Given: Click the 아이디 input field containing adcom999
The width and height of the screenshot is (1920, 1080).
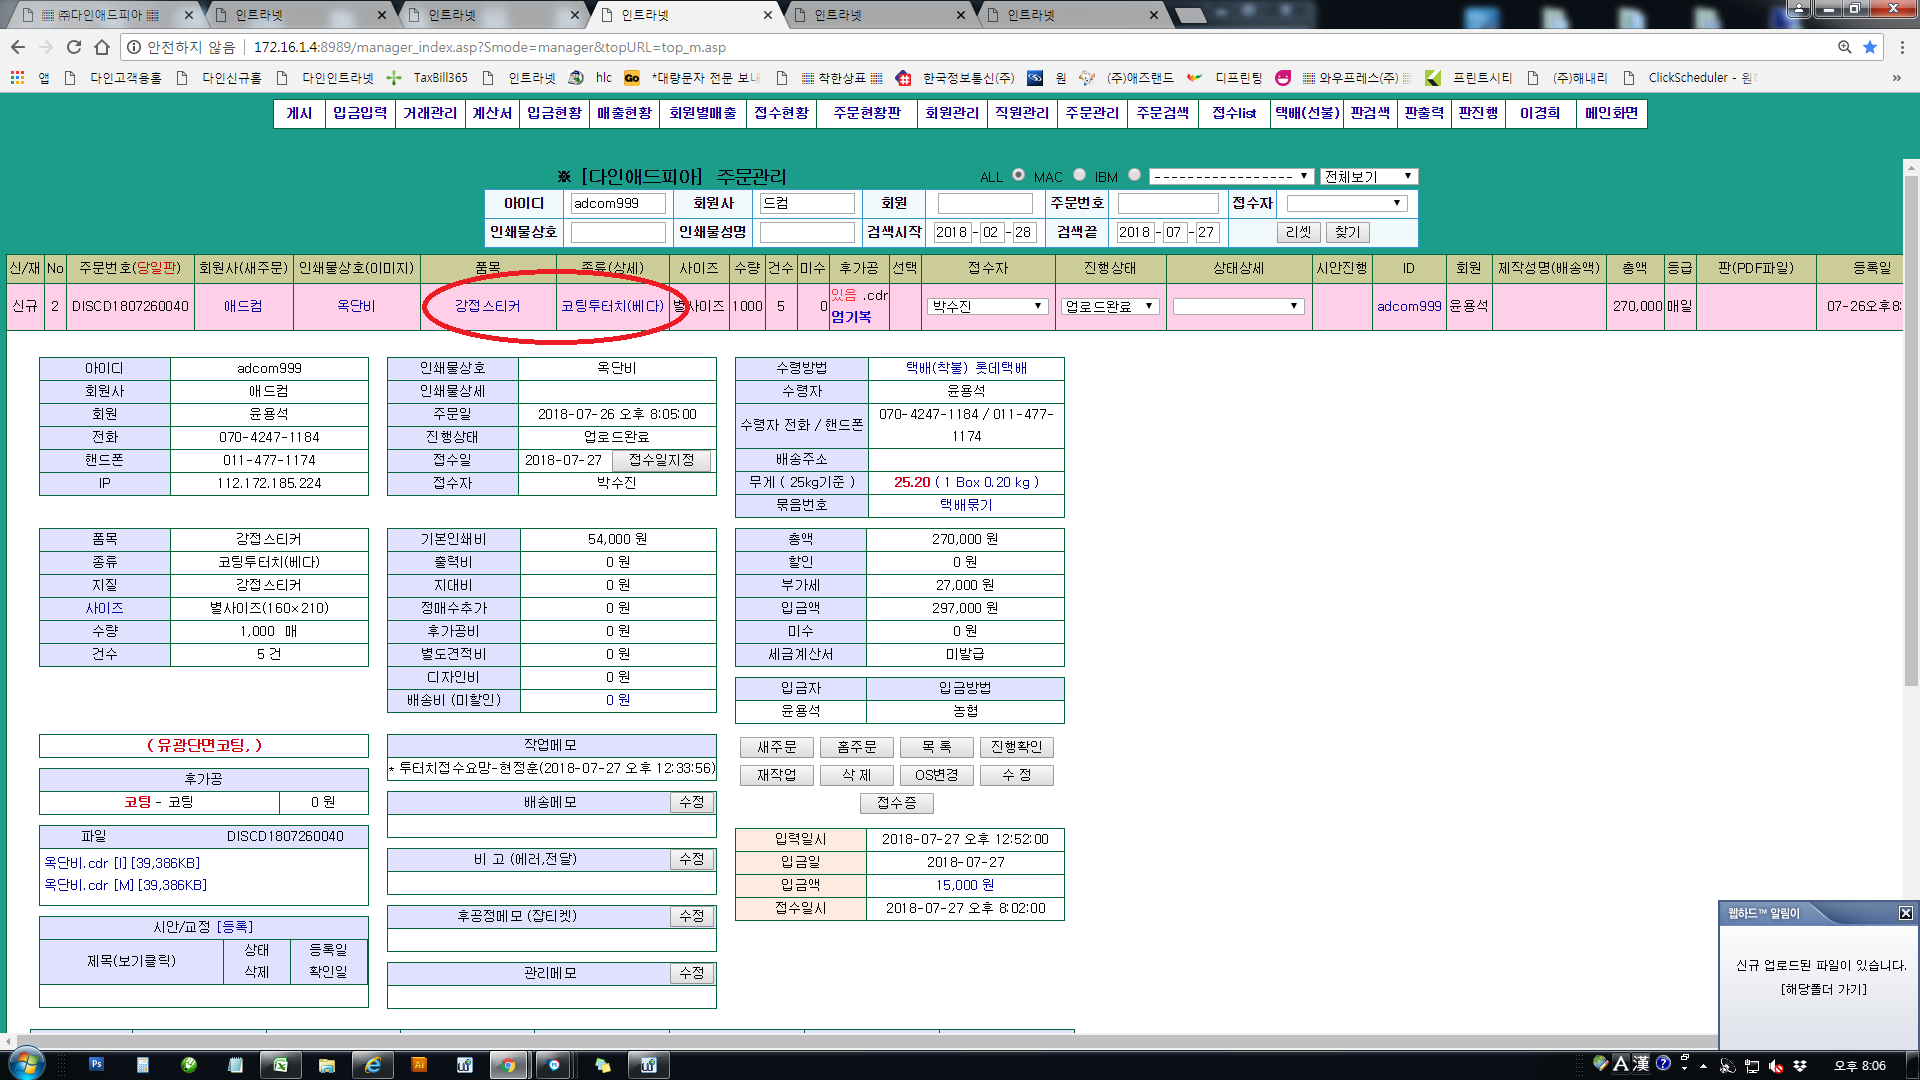Looking at the screenshot, I should tap(617, 203).
